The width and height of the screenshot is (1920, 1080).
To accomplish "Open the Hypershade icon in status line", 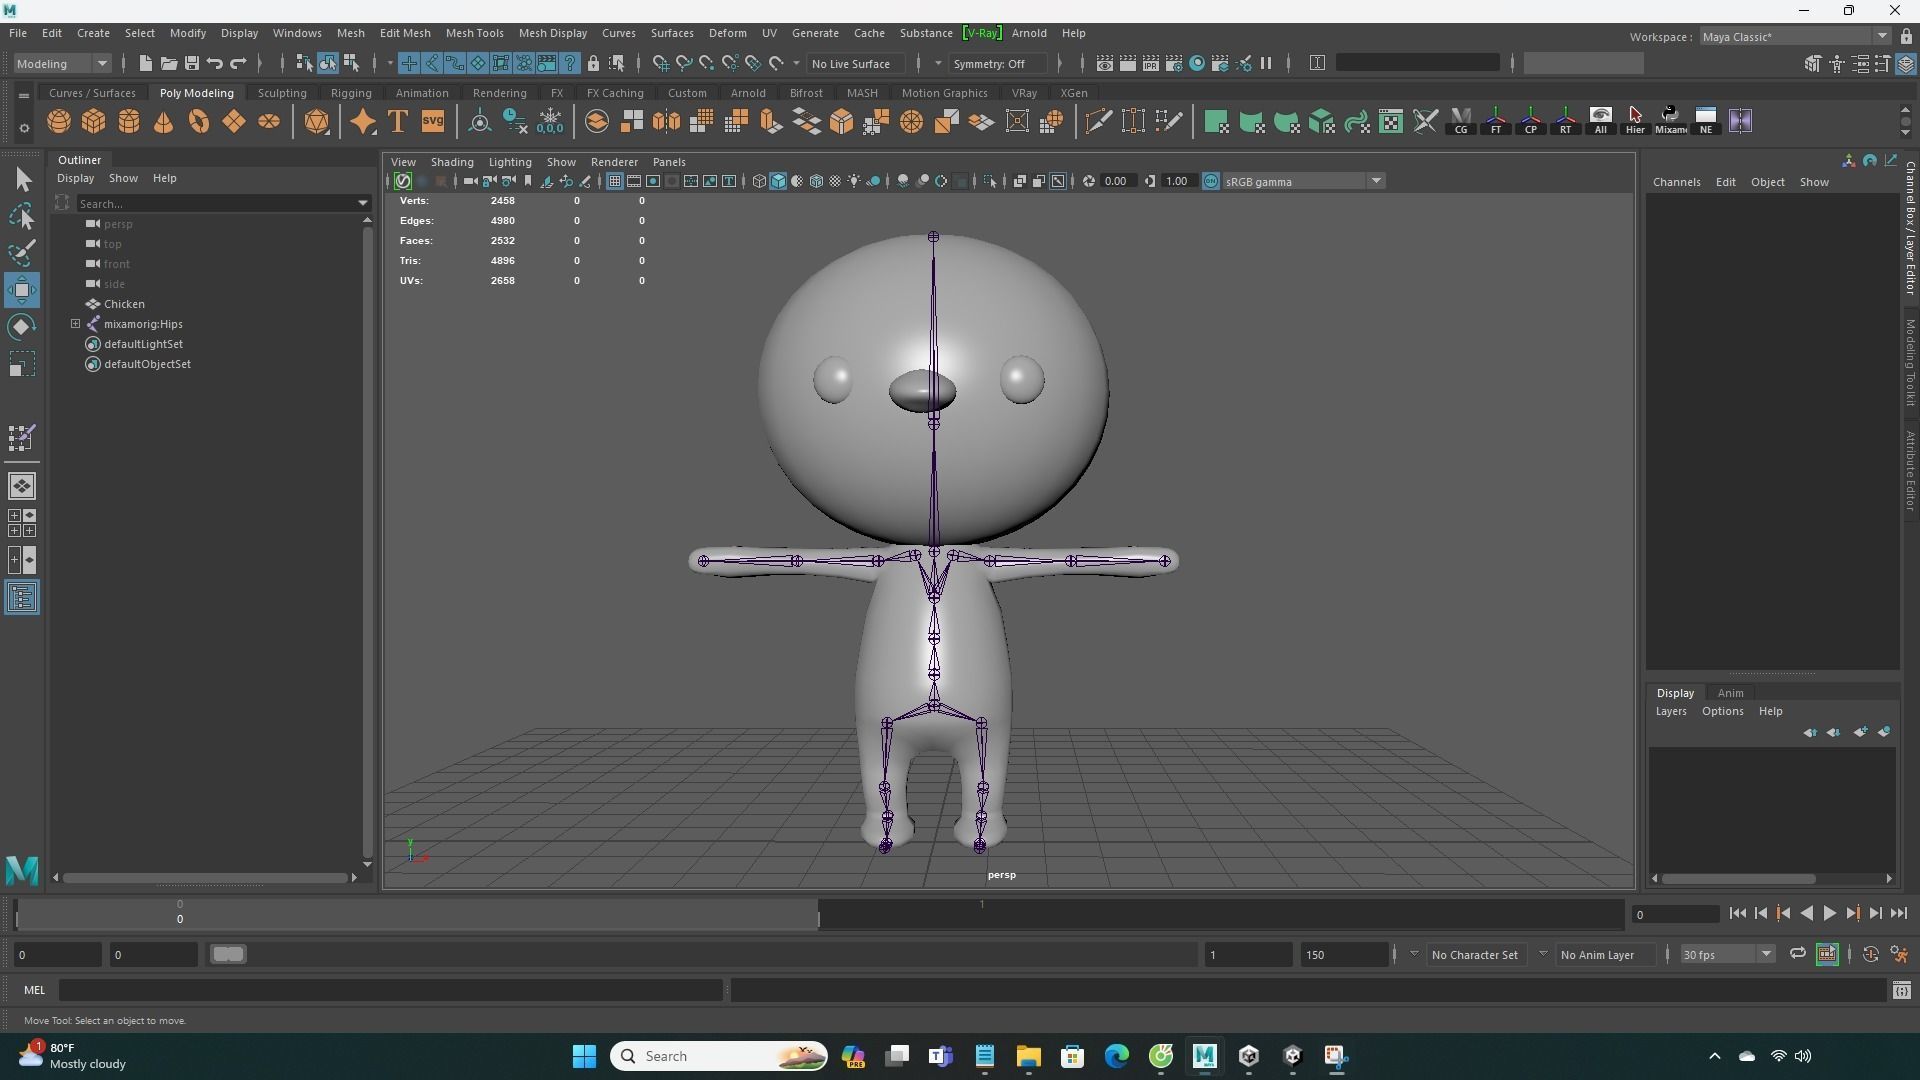I will pyautogui.click(x=1196, y=63).
